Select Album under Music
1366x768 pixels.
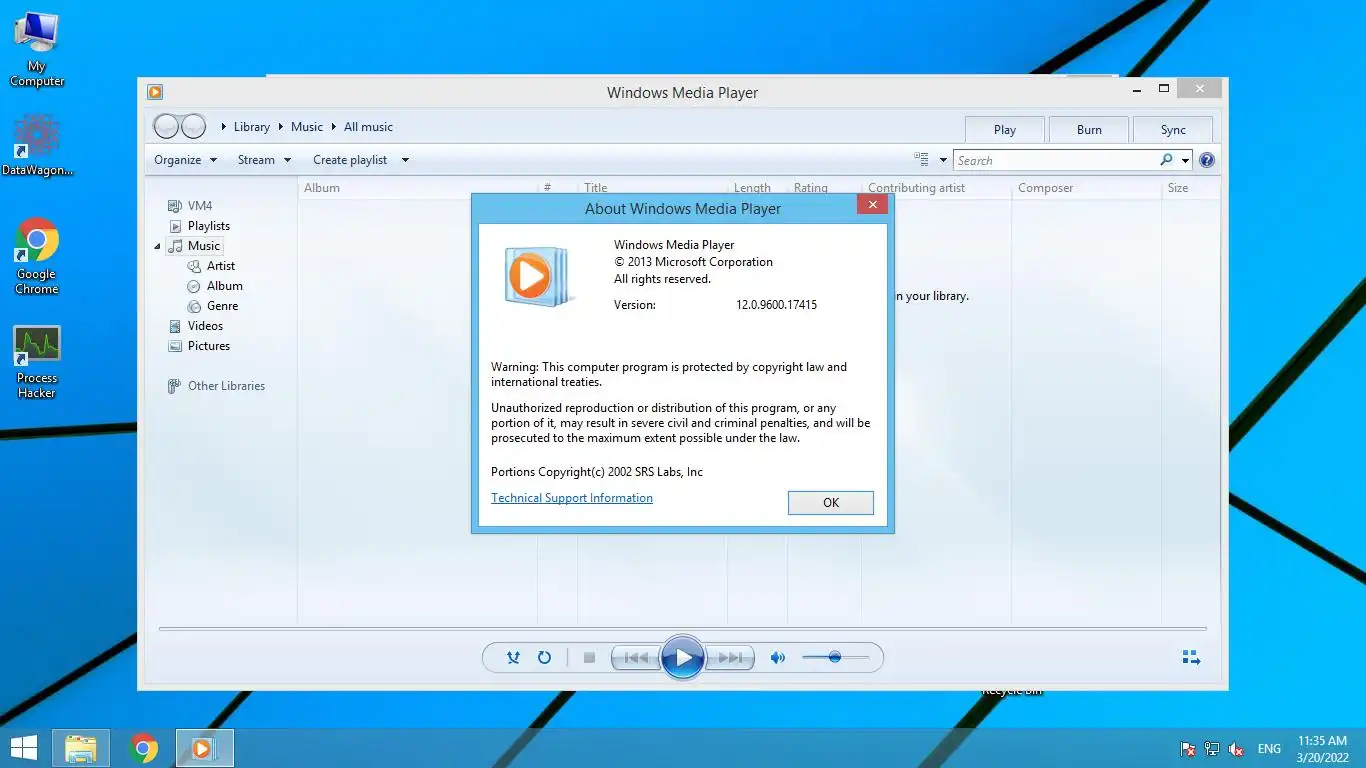(x=225, y=286)
